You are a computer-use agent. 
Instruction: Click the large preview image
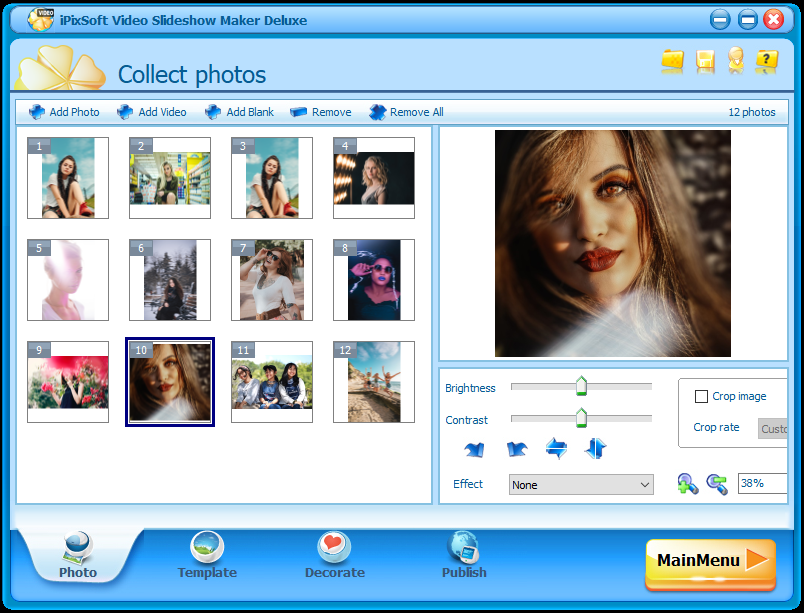(613, 243)
